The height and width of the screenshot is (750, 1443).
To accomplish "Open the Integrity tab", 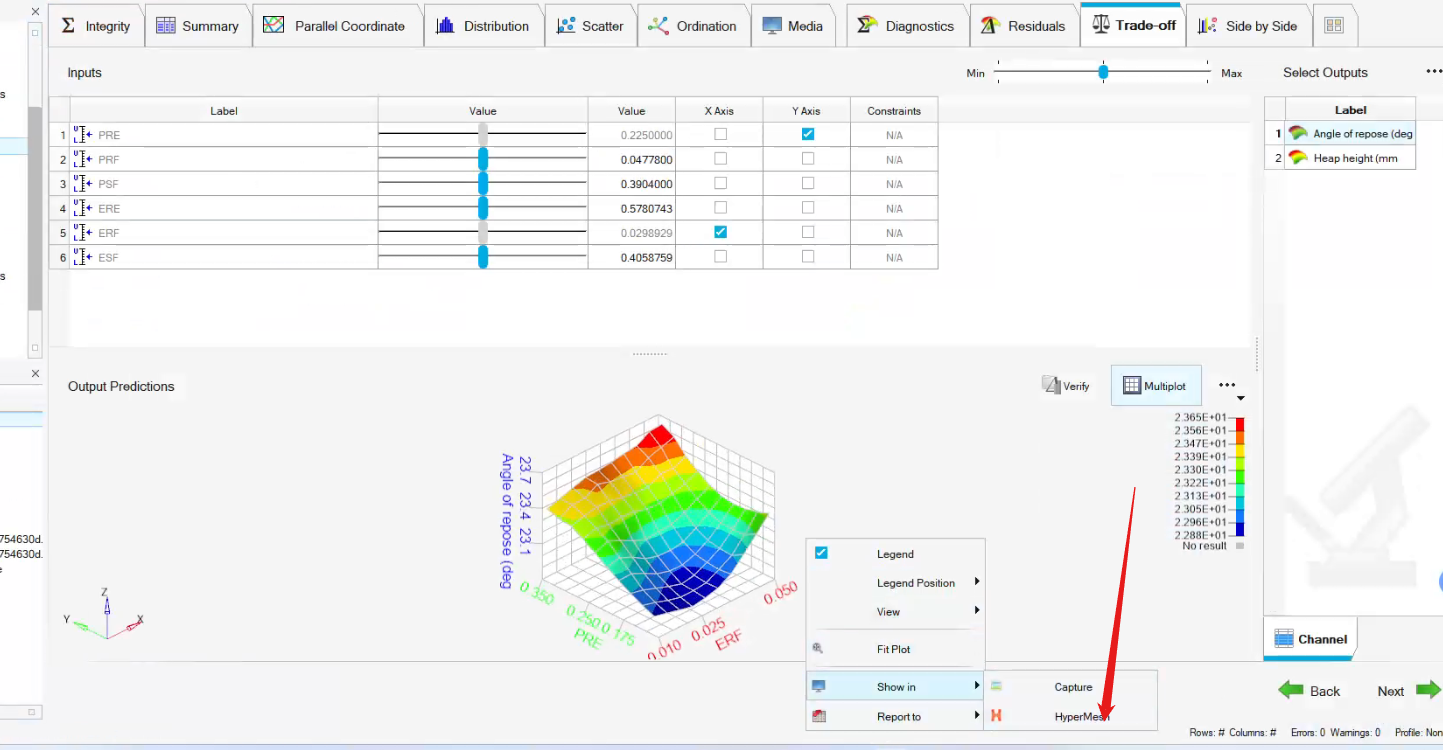I will tap(96, 26).
